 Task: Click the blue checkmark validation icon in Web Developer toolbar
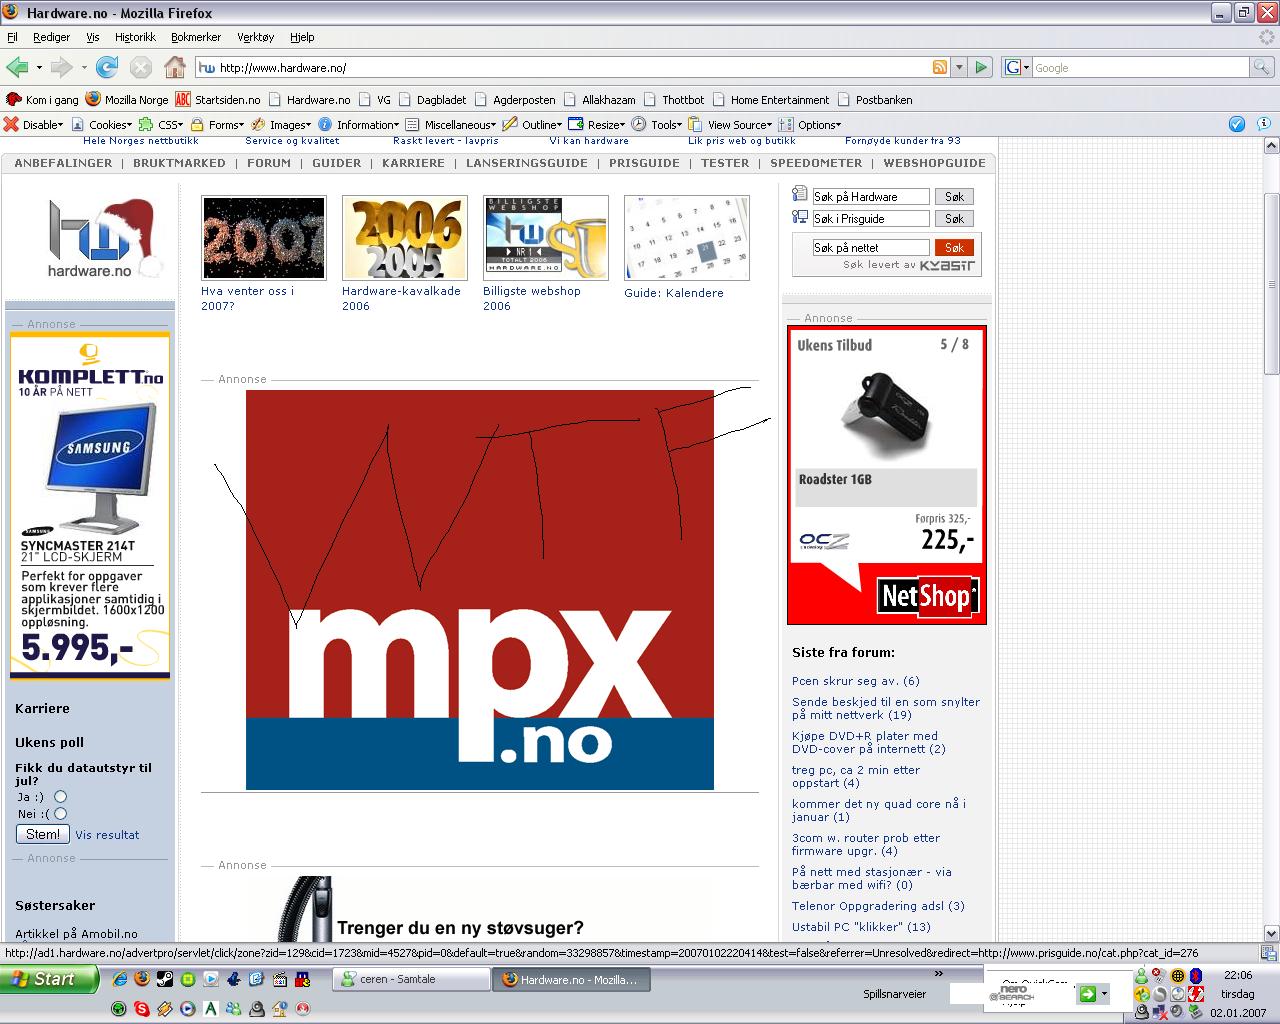coord(1237,124)
